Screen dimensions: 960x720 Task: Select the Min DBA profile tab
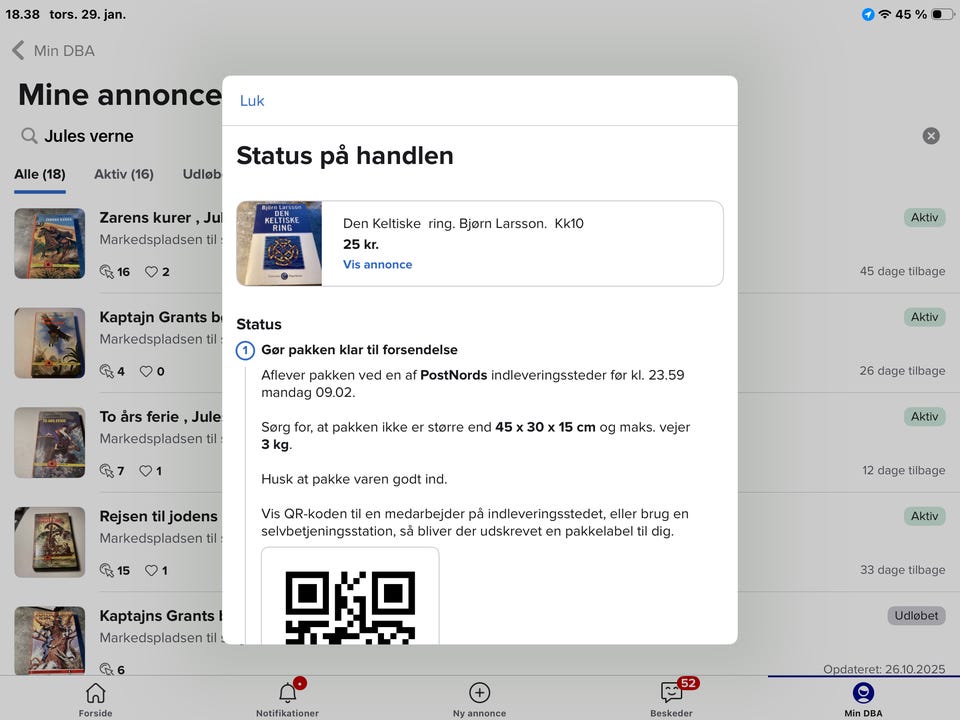pyautogui.click(x=863, y=699)
